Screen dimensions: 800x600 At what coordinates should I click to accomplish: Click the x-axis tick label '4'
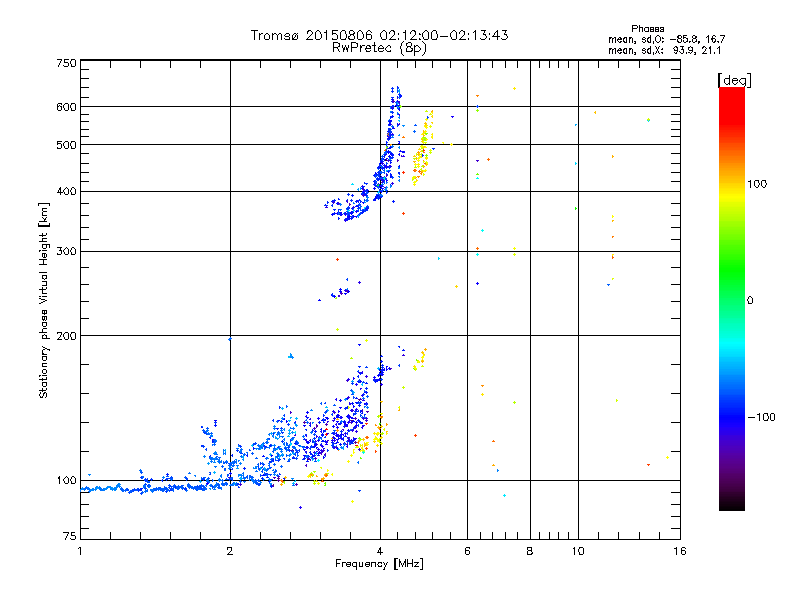pos(380,551)
